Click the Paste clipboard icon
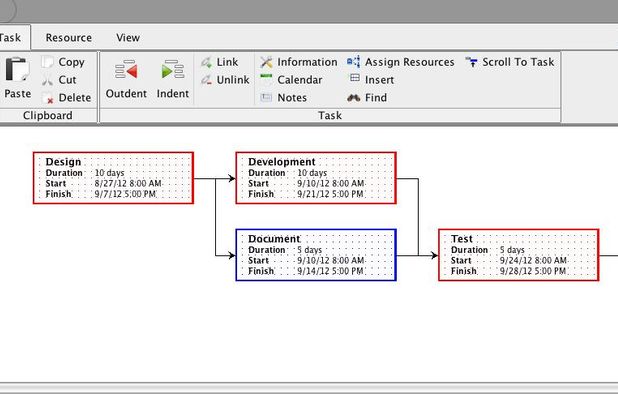The height and width of the screenshot is (394, 618). (17, 70)
